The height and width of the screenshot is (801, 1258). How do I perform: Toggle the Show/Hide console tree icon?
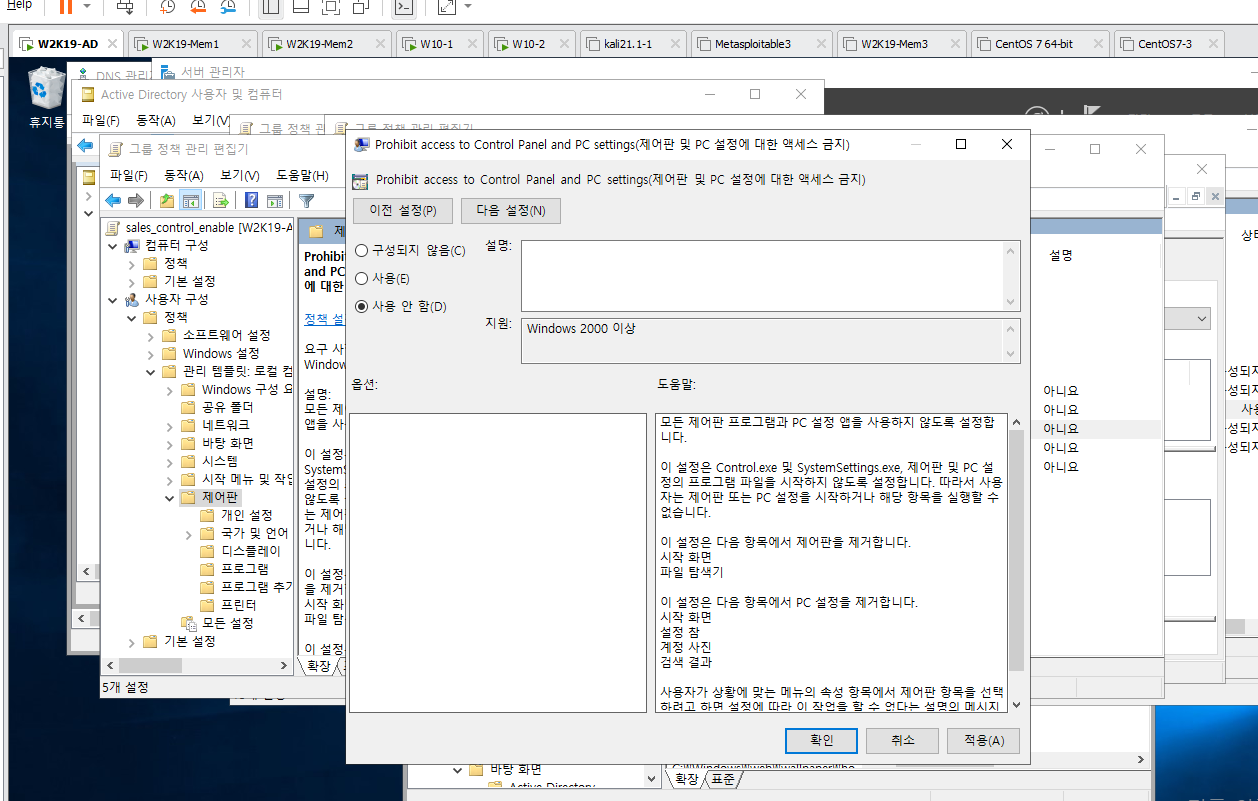pyautogui.click(x=190, y=200)
